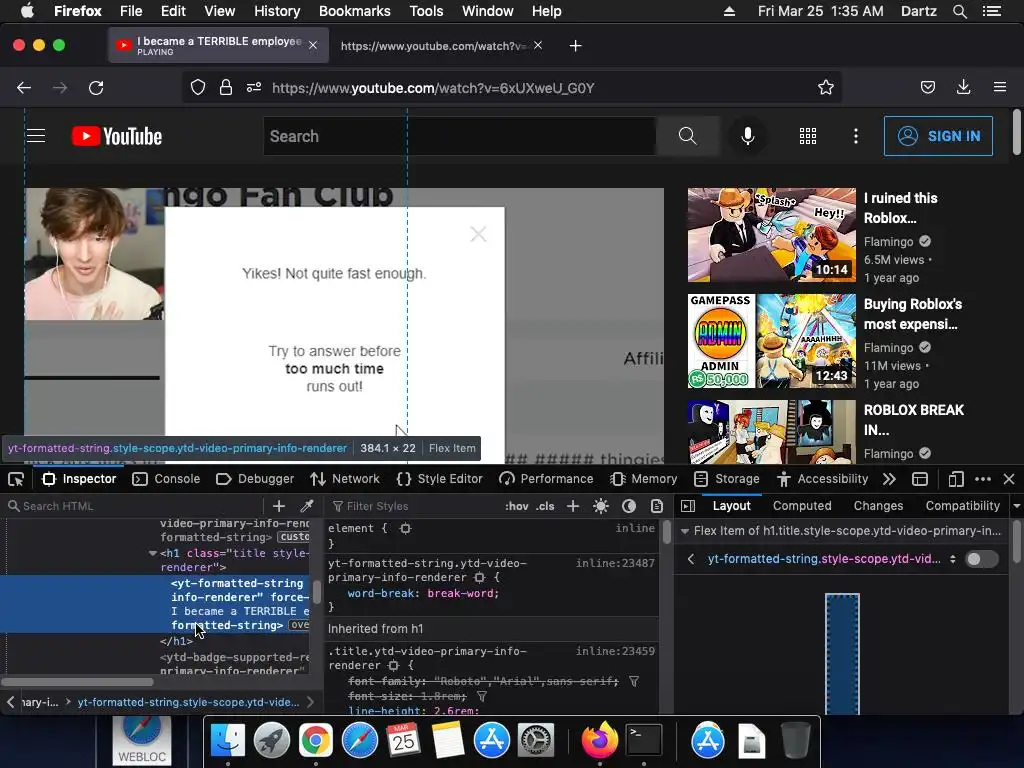Switch to the Debugger tab
The width and height of the screenshot is (1024, 768).
pyautogui.click(x=255, y=479)
